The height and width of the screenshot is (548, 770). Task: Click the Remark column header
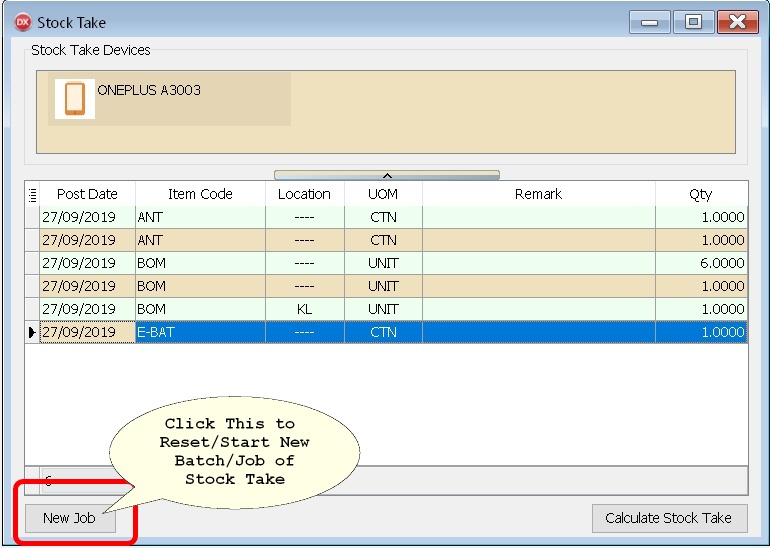point(538,194)
